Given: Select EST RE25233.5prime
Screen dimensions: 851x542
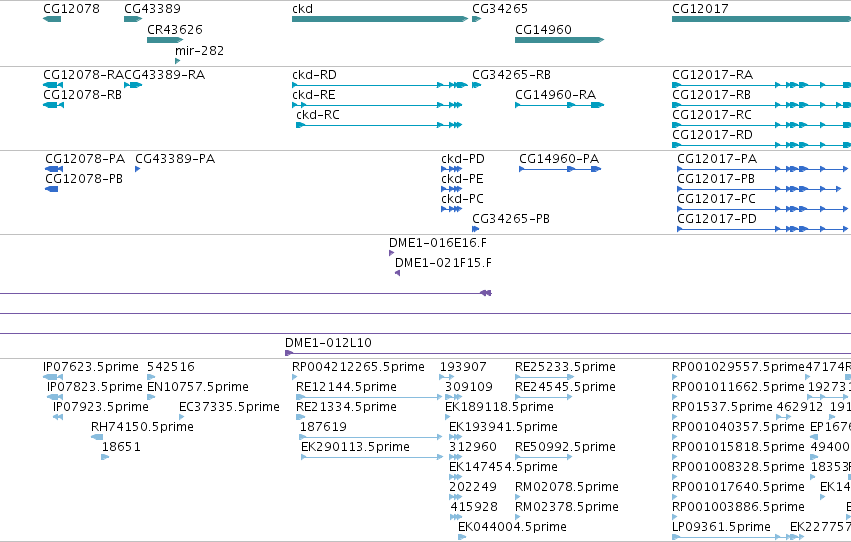Looking at the screenshot, I should coord(566,367).
